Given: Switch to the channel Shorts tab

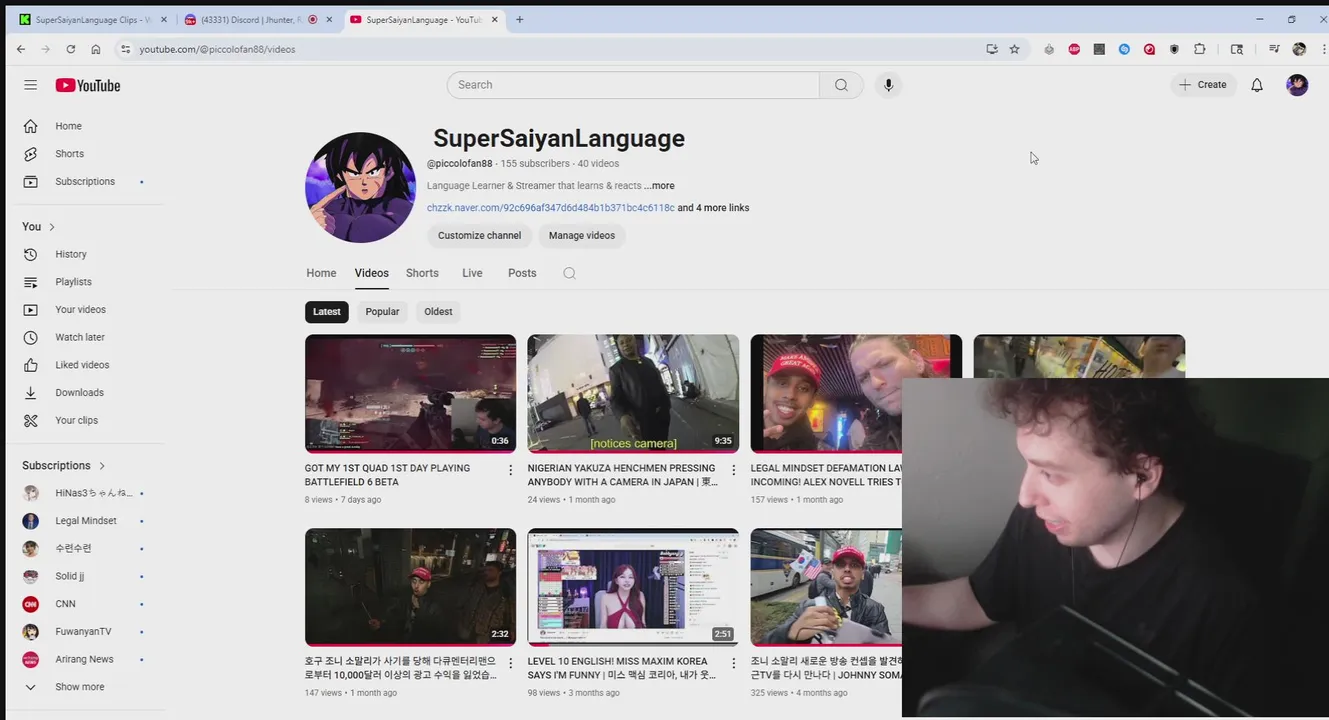Looking at the screenshot, I should (x=422, y=273).
